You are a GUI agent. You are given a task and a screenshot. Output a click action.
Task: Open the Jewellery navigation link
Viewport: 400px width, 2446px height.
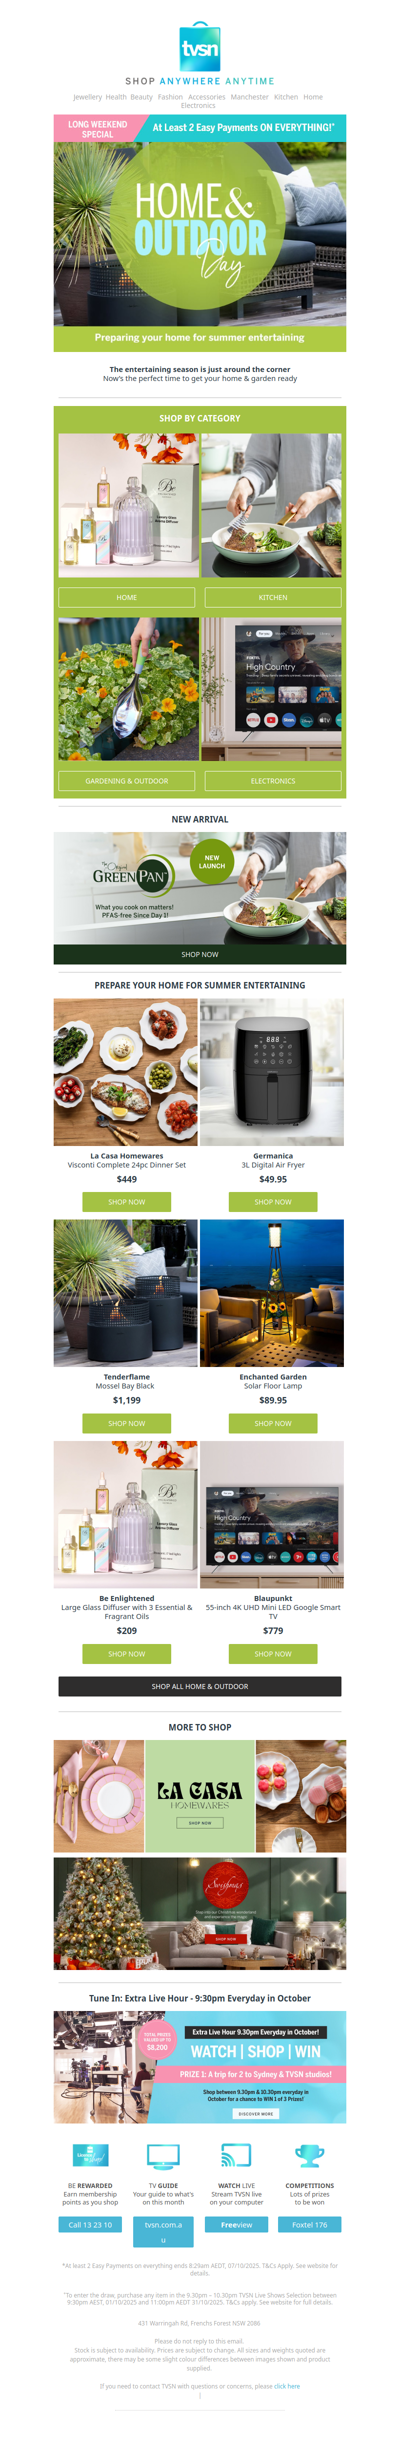[x=87, y=97]
